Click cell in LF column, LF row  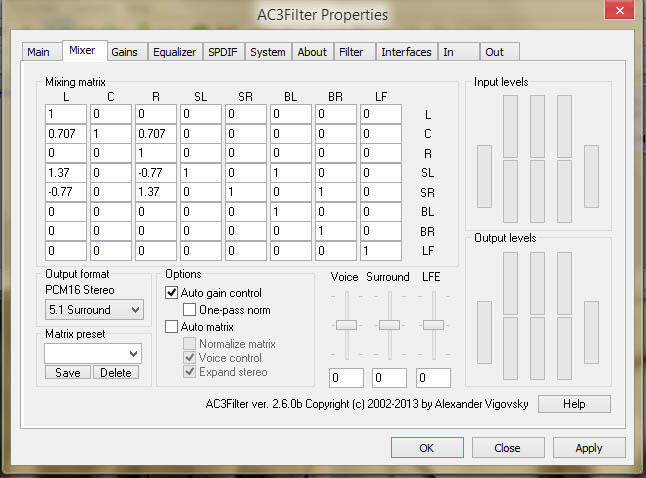[x=381, y=251]
